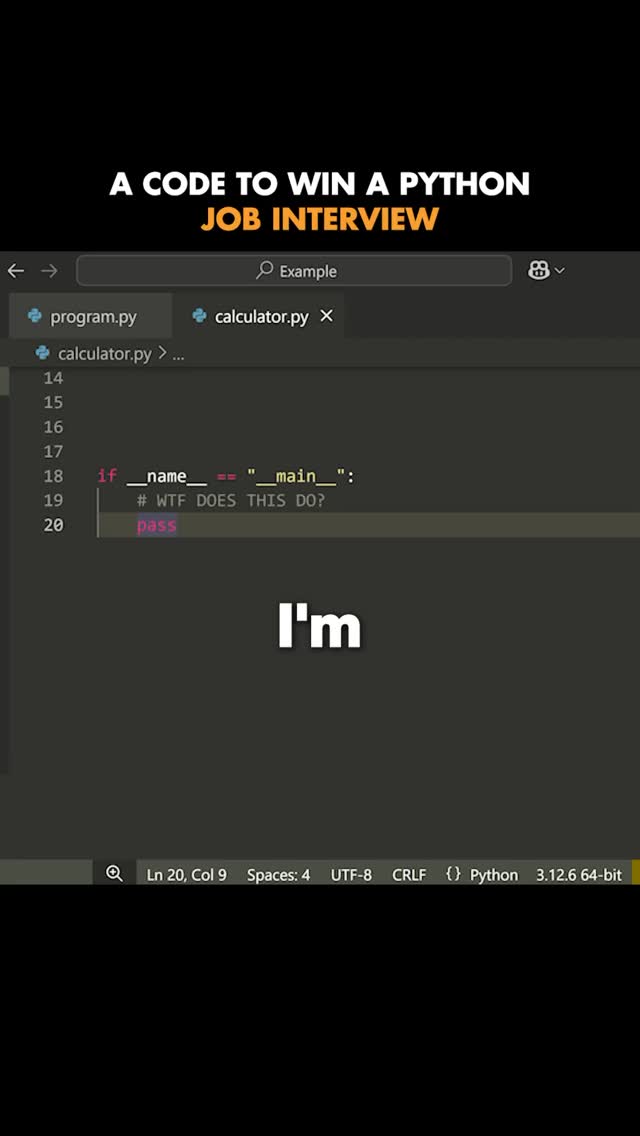
Task: Select the calculator.py tab
Action: [x=250, y=317]
